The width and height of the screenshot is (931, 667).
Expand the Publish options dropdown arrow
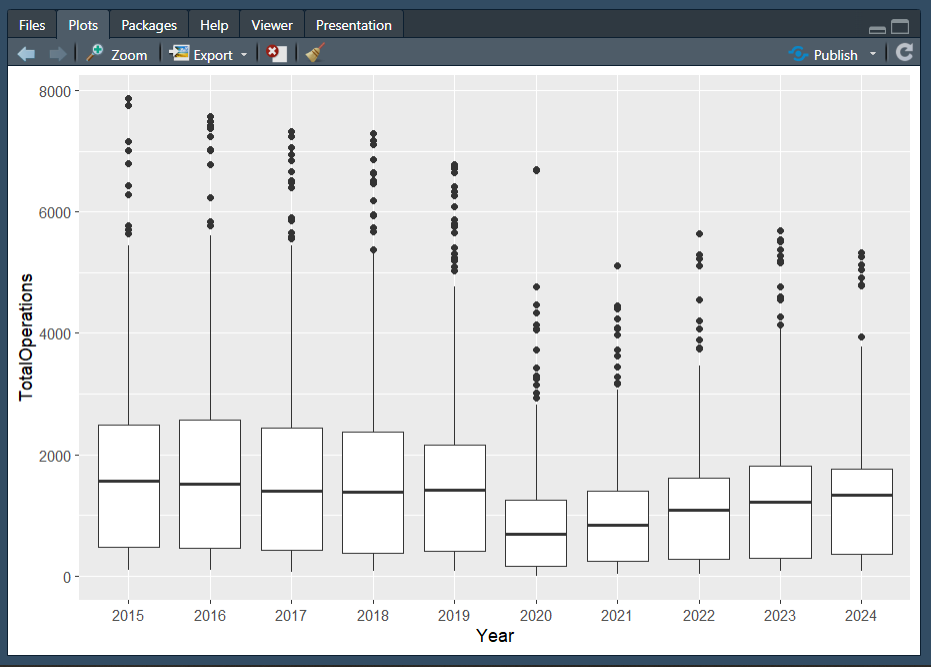tap(873, 54)
